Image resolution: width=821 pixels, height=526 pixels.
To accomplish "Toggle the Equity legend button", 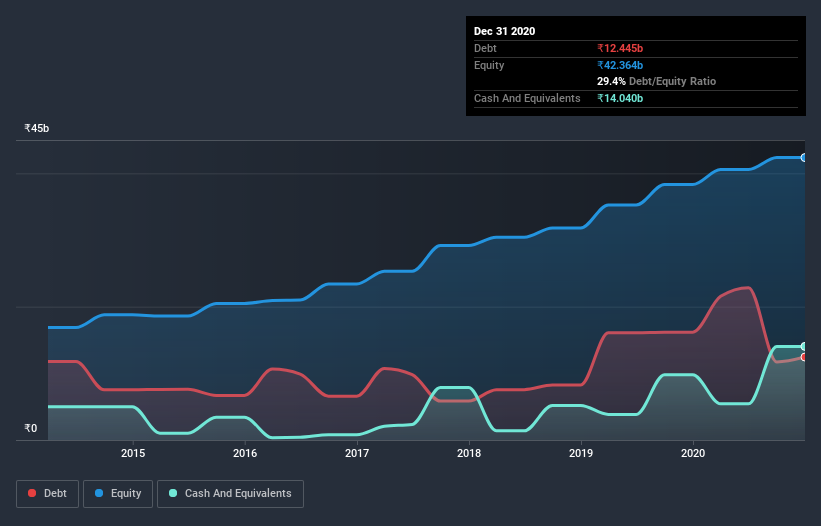I will (118, 494).
